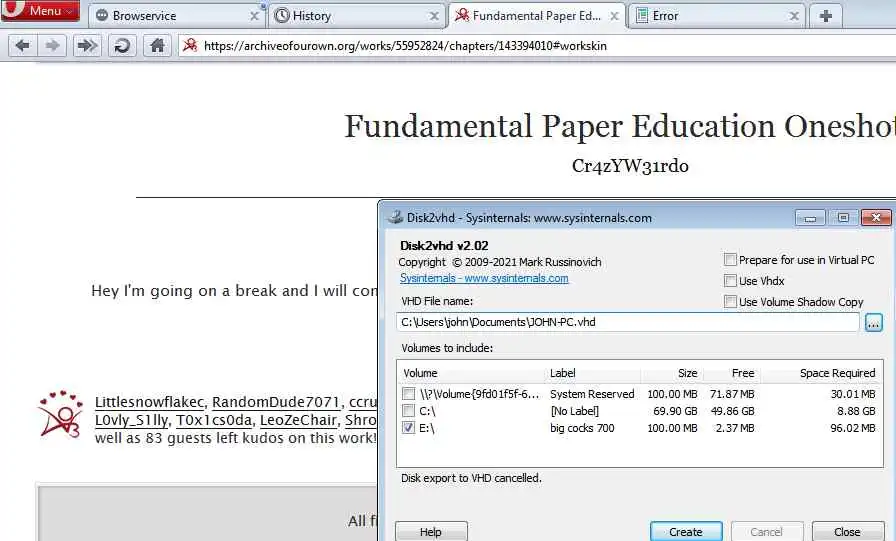This screenshot has height=541, width=896.
Task: Select '69.90 GB' size value
Action: pyautogui.click(x=675, y=411)
